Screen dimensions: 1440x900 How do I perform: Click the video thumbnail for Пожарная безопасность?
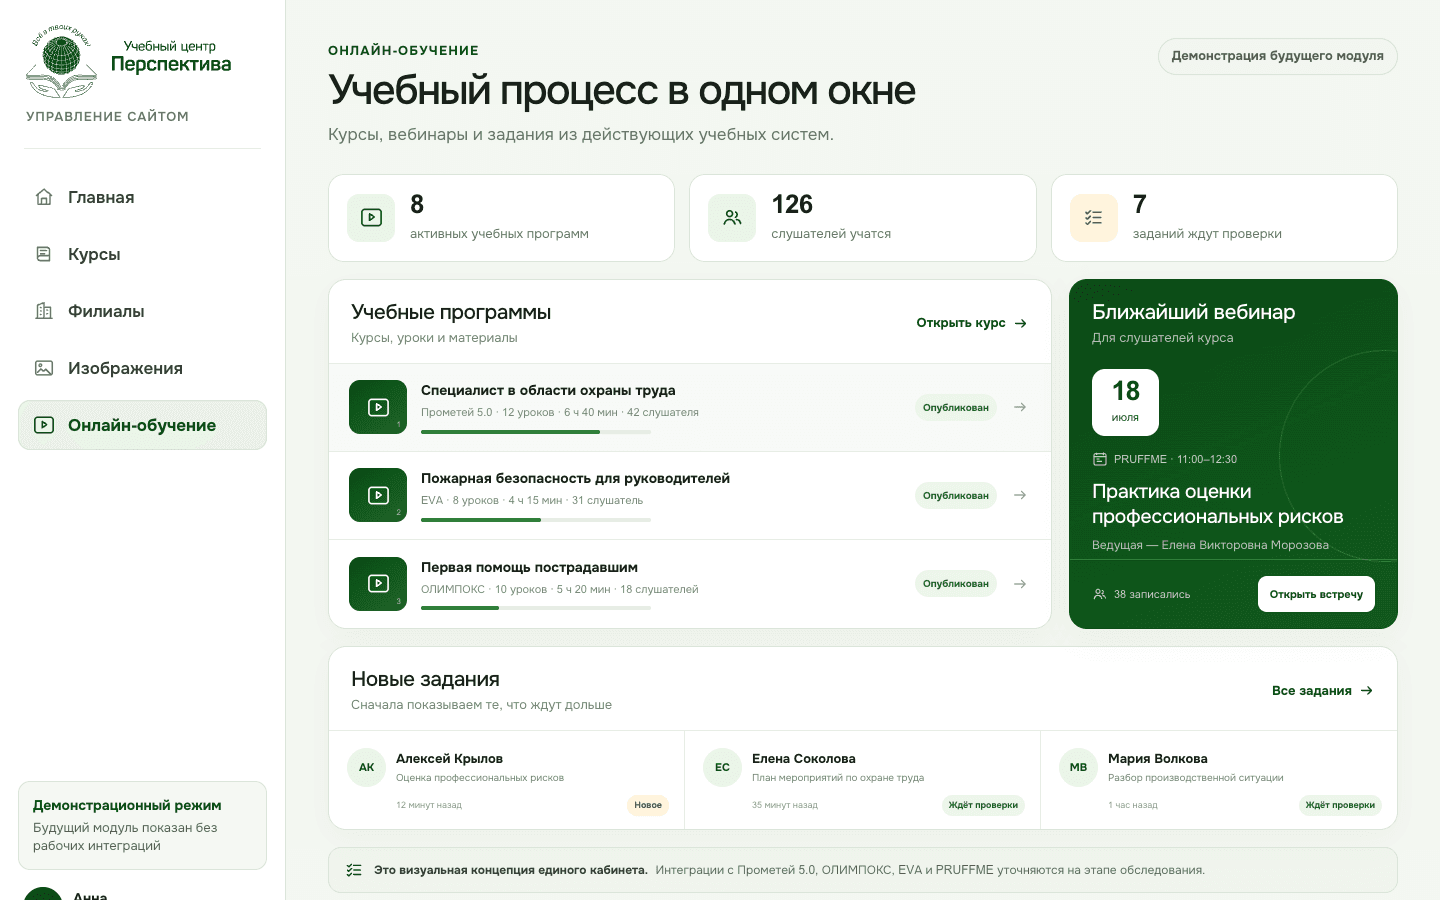pyautogui.click(x=378, y=495)
